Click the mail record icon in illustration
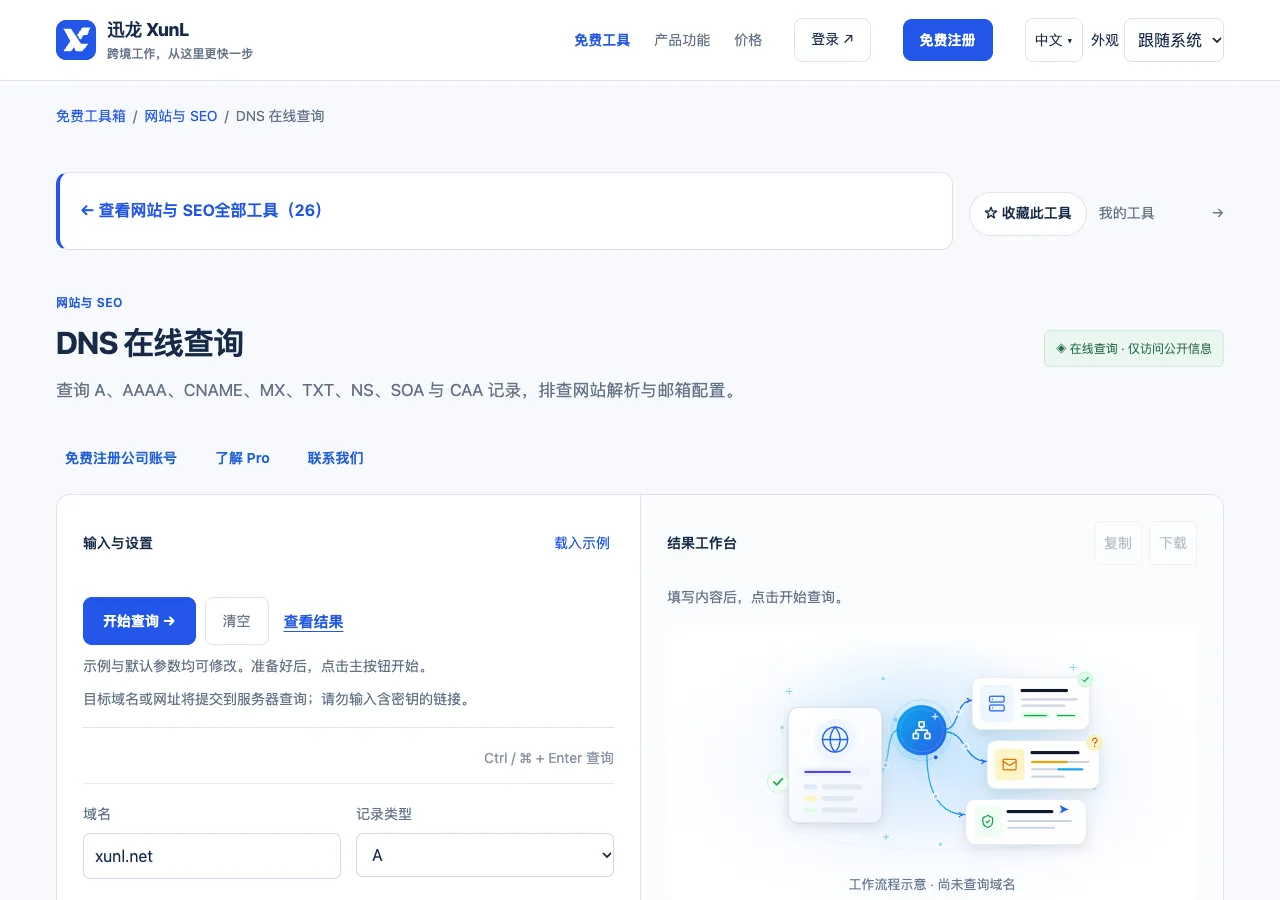The height and width of the screenshot is (900, 1280). tap(1009, 765)
